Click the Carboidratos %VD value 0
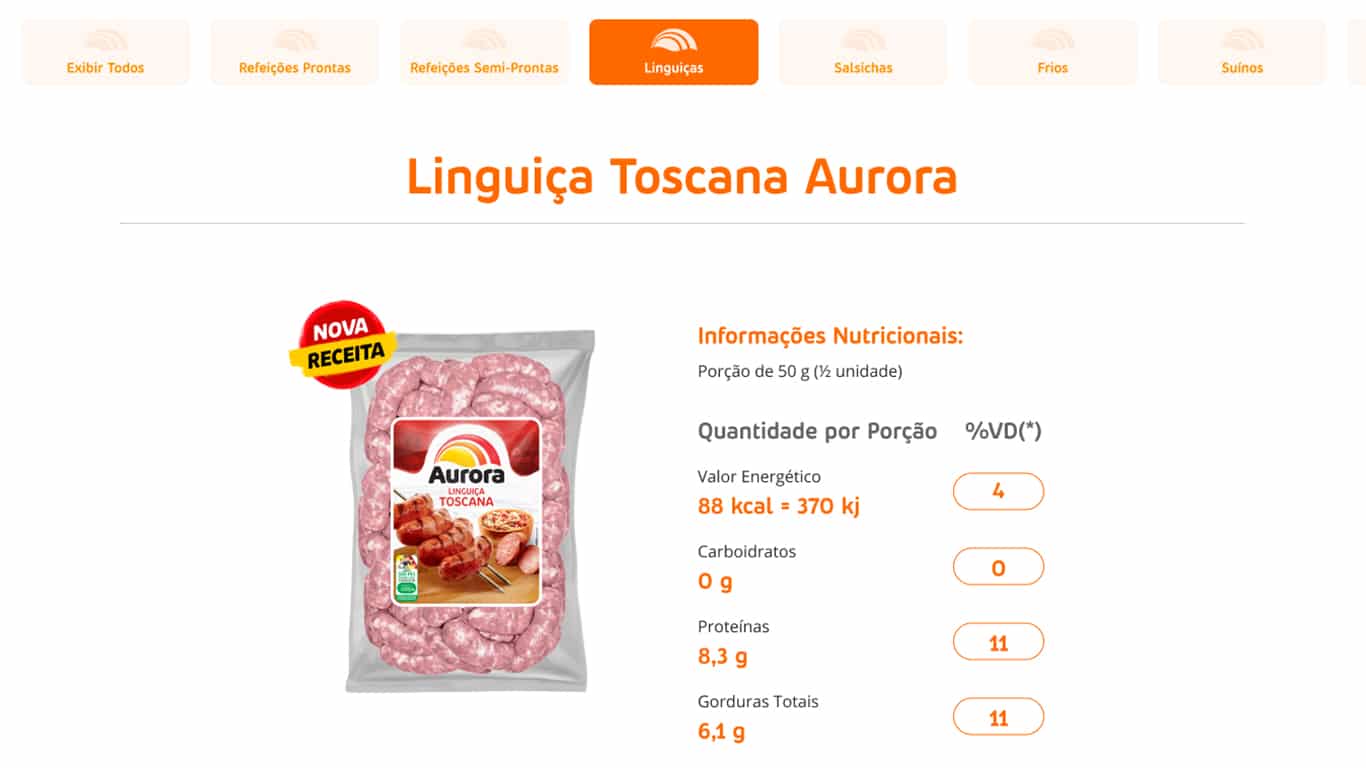This screenshot has width=1366, height=768. click(998, 567)
